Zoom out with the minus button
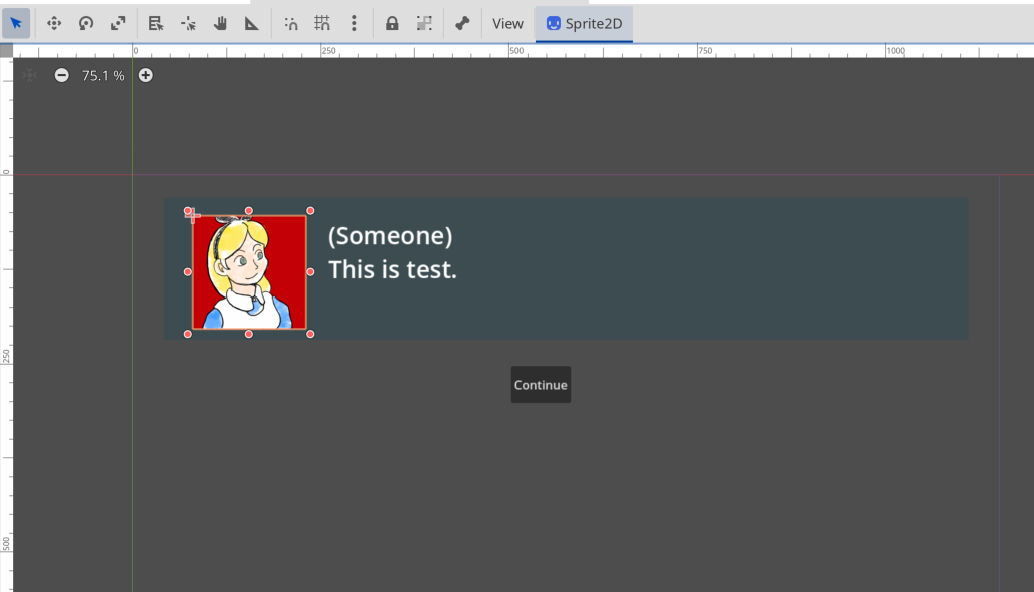 [61, 75]
